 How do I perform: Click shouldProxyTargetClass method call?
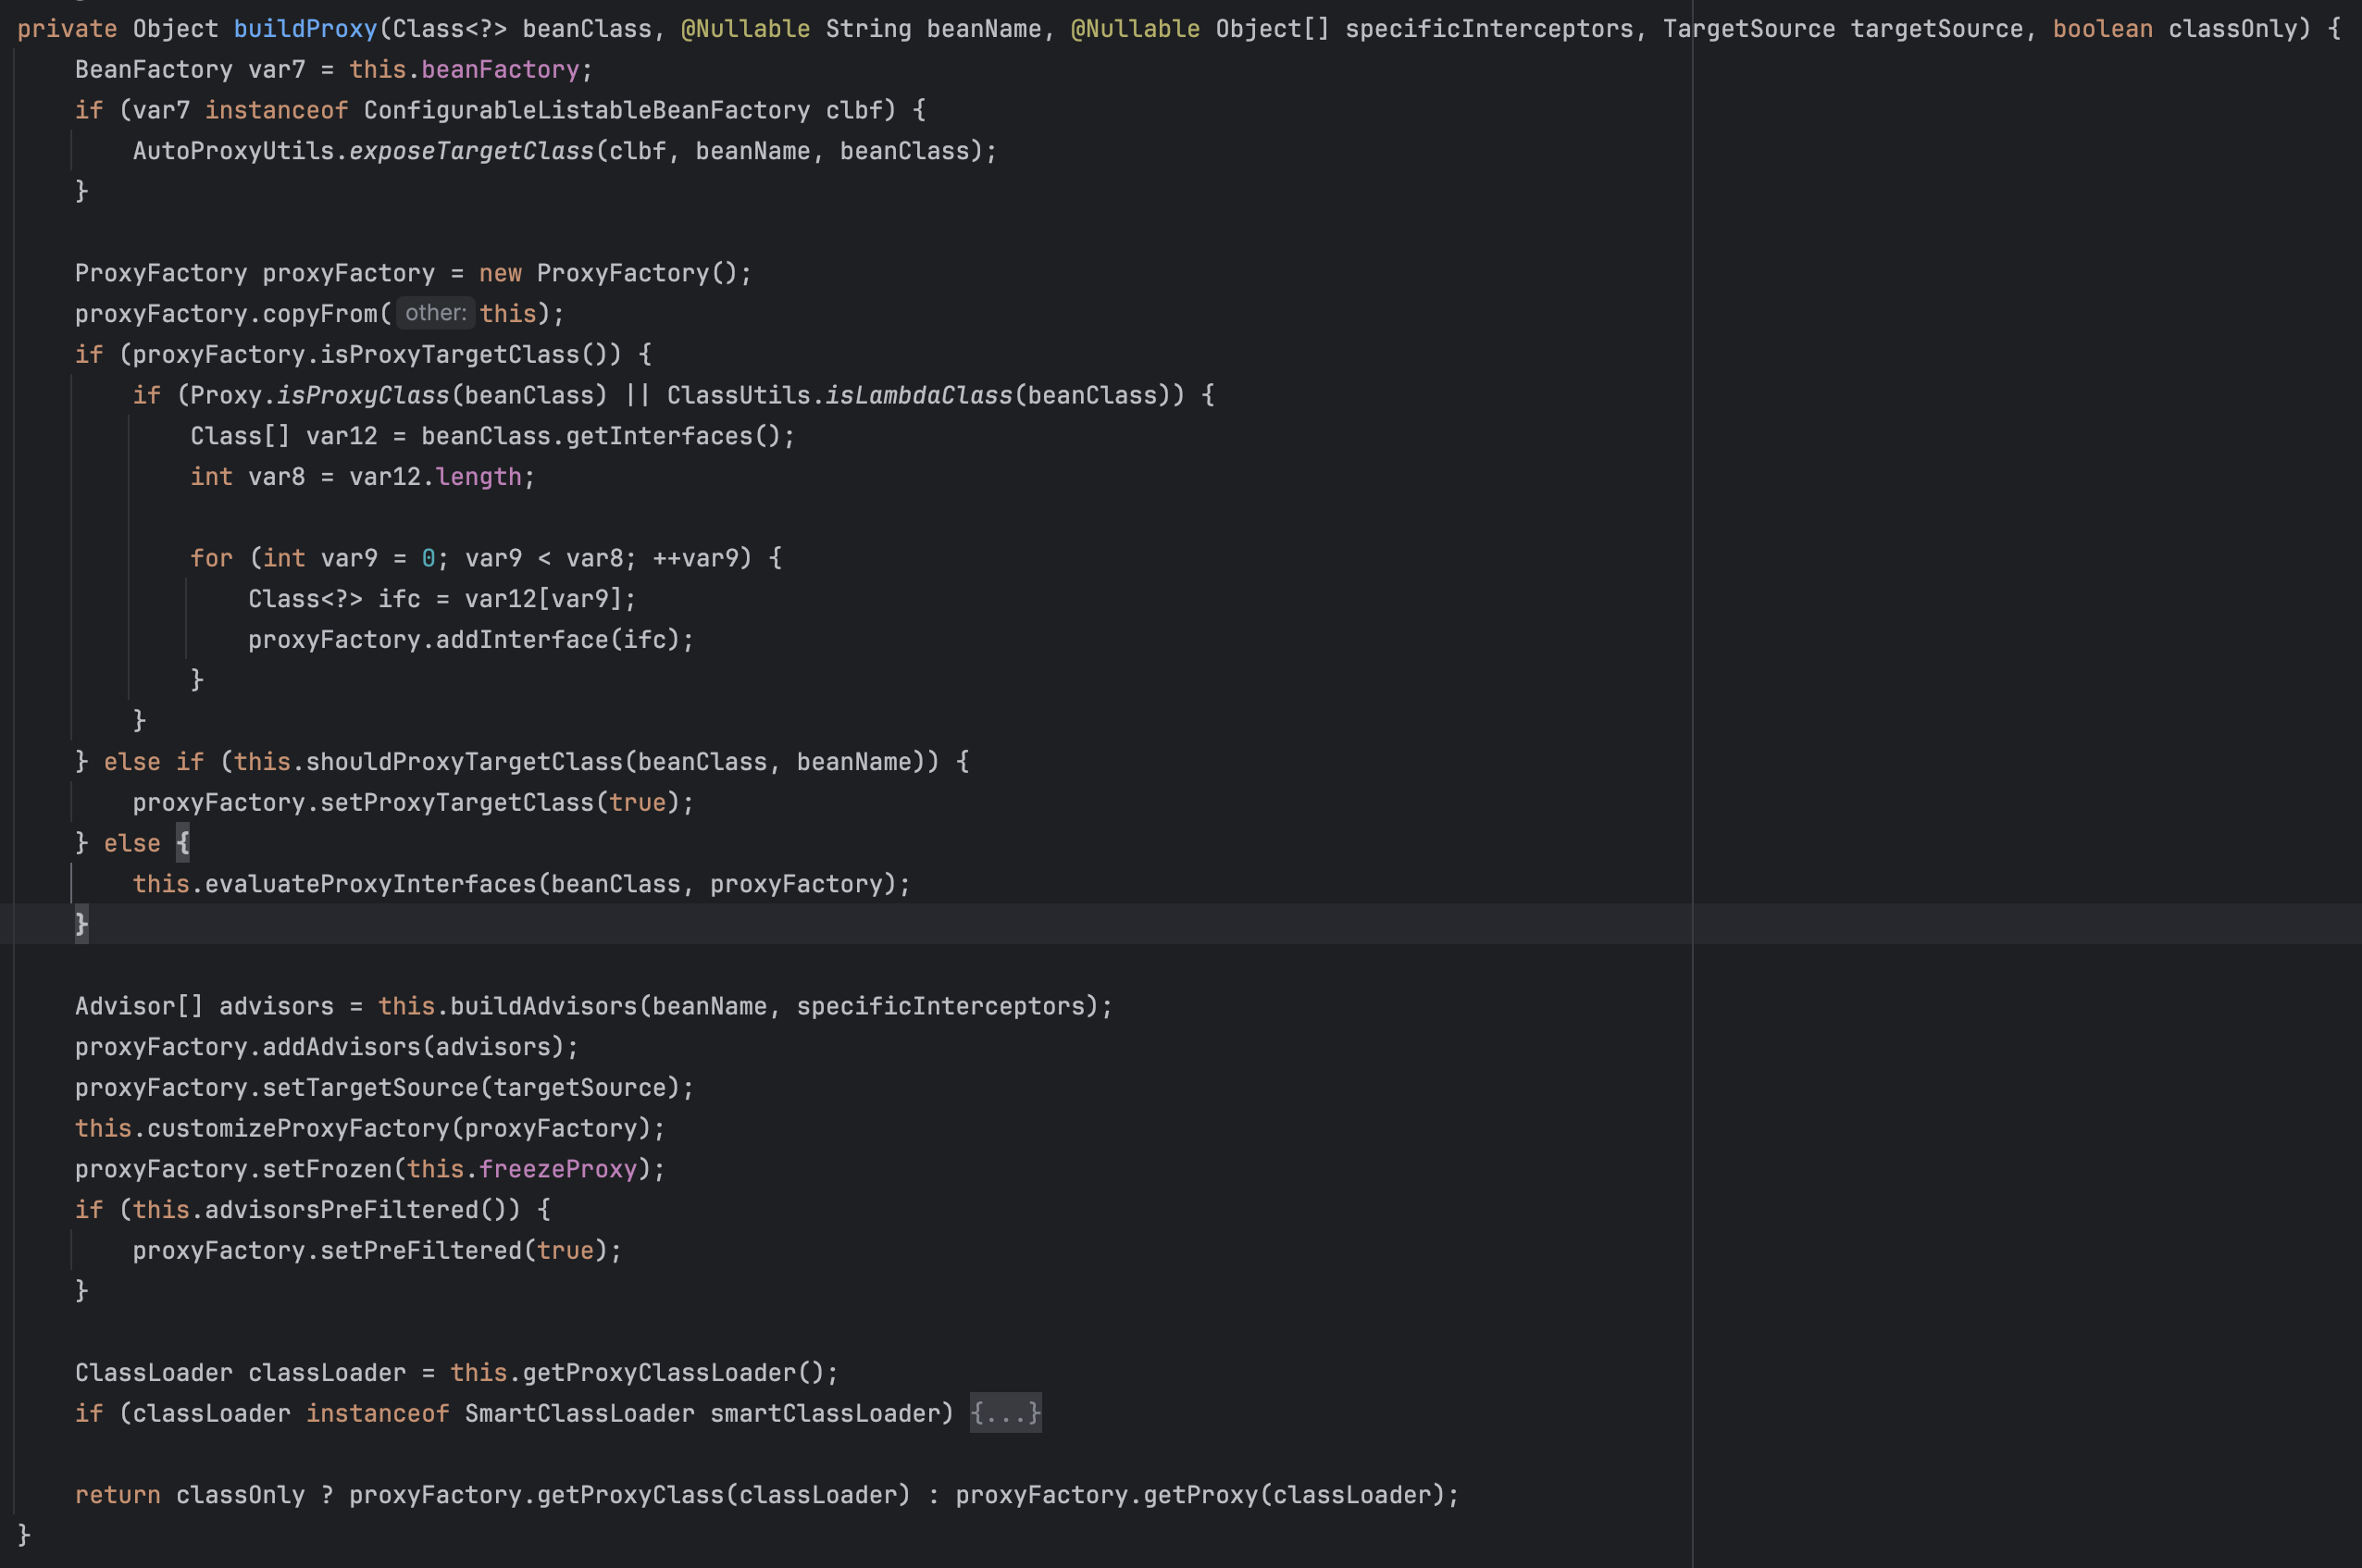coord(464,762)
